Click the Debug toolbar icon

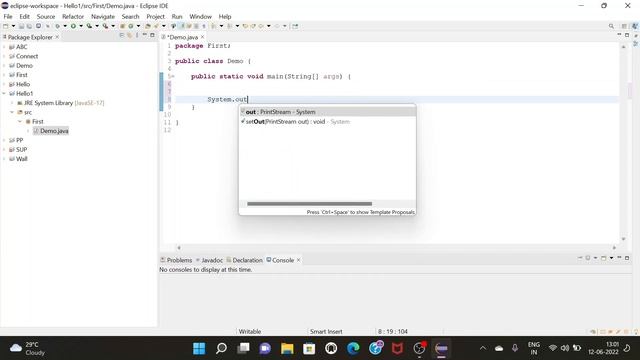click(x=58, y=26)
